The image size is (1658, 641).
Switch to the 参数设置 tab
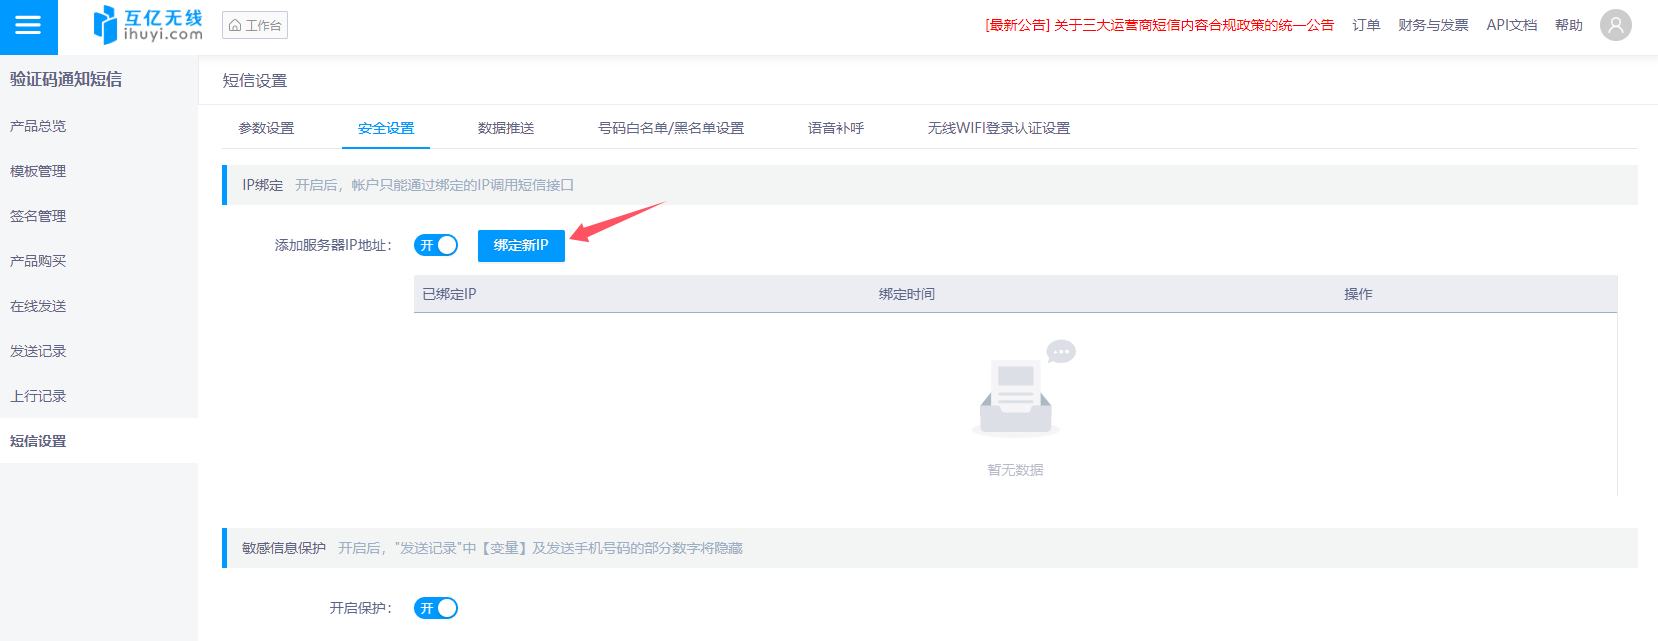point(266,128)
